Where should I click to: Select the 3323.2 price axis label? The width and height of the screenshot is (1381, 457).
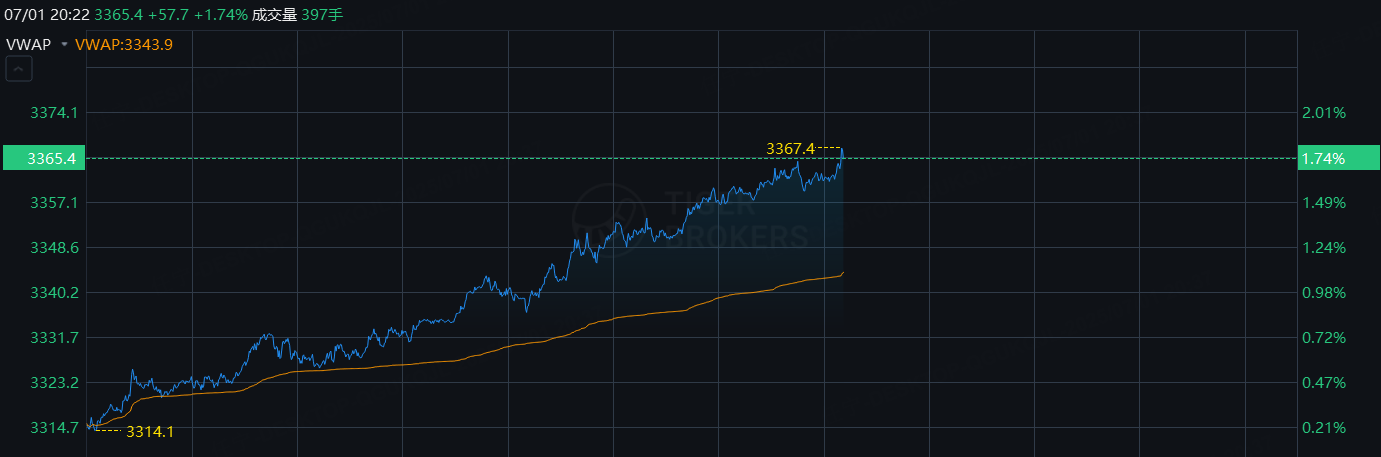(x=53, y=383)
